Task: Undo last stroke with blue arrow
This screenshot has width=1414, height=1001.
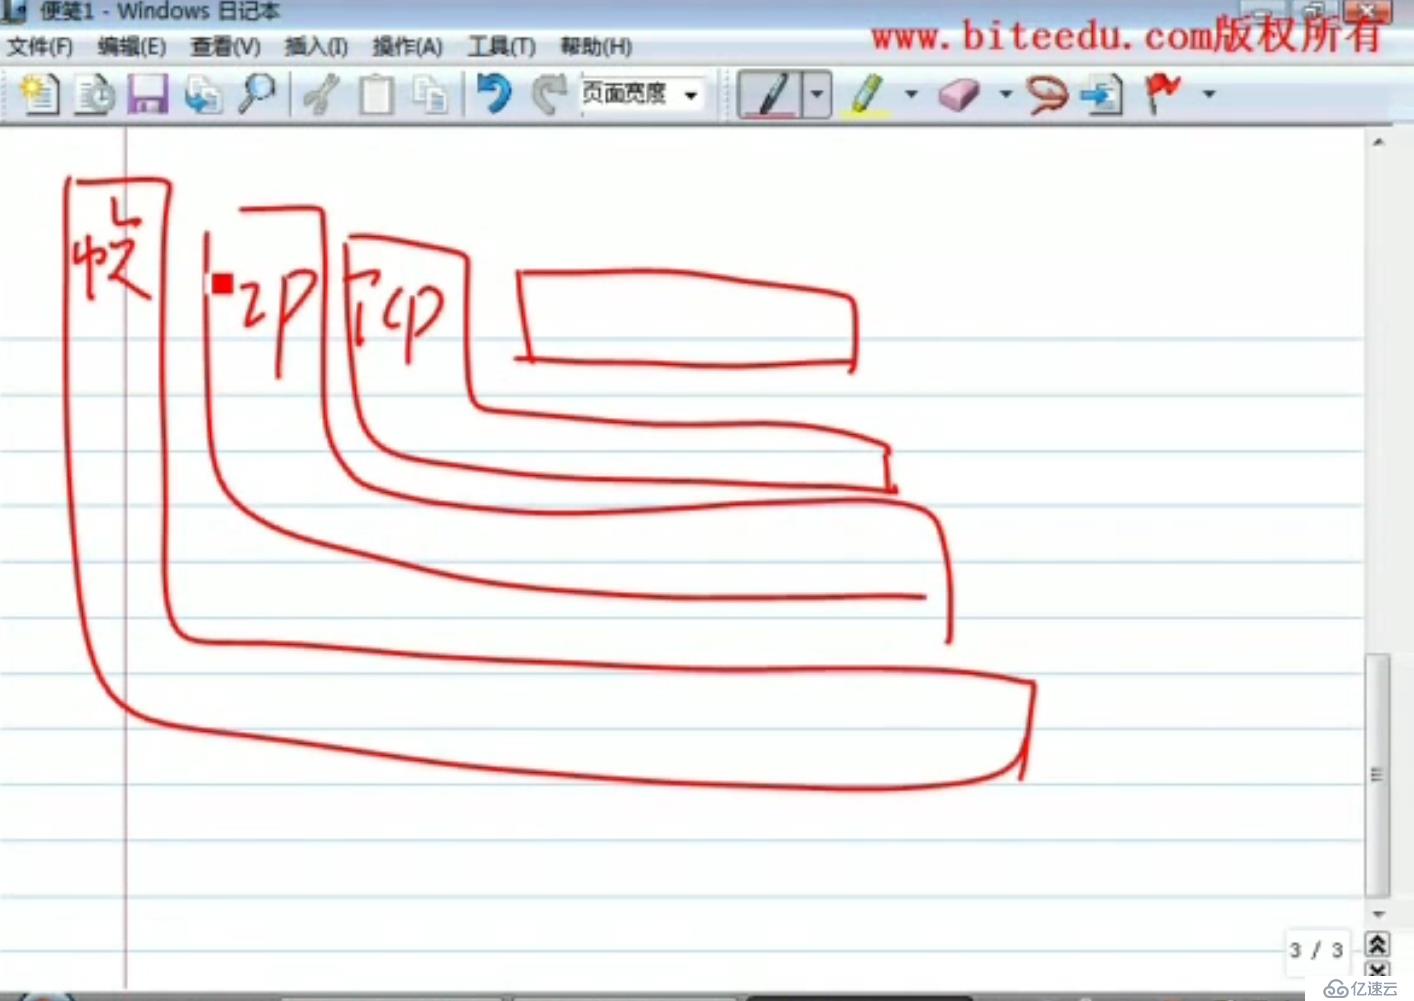Action: (494, 94)
